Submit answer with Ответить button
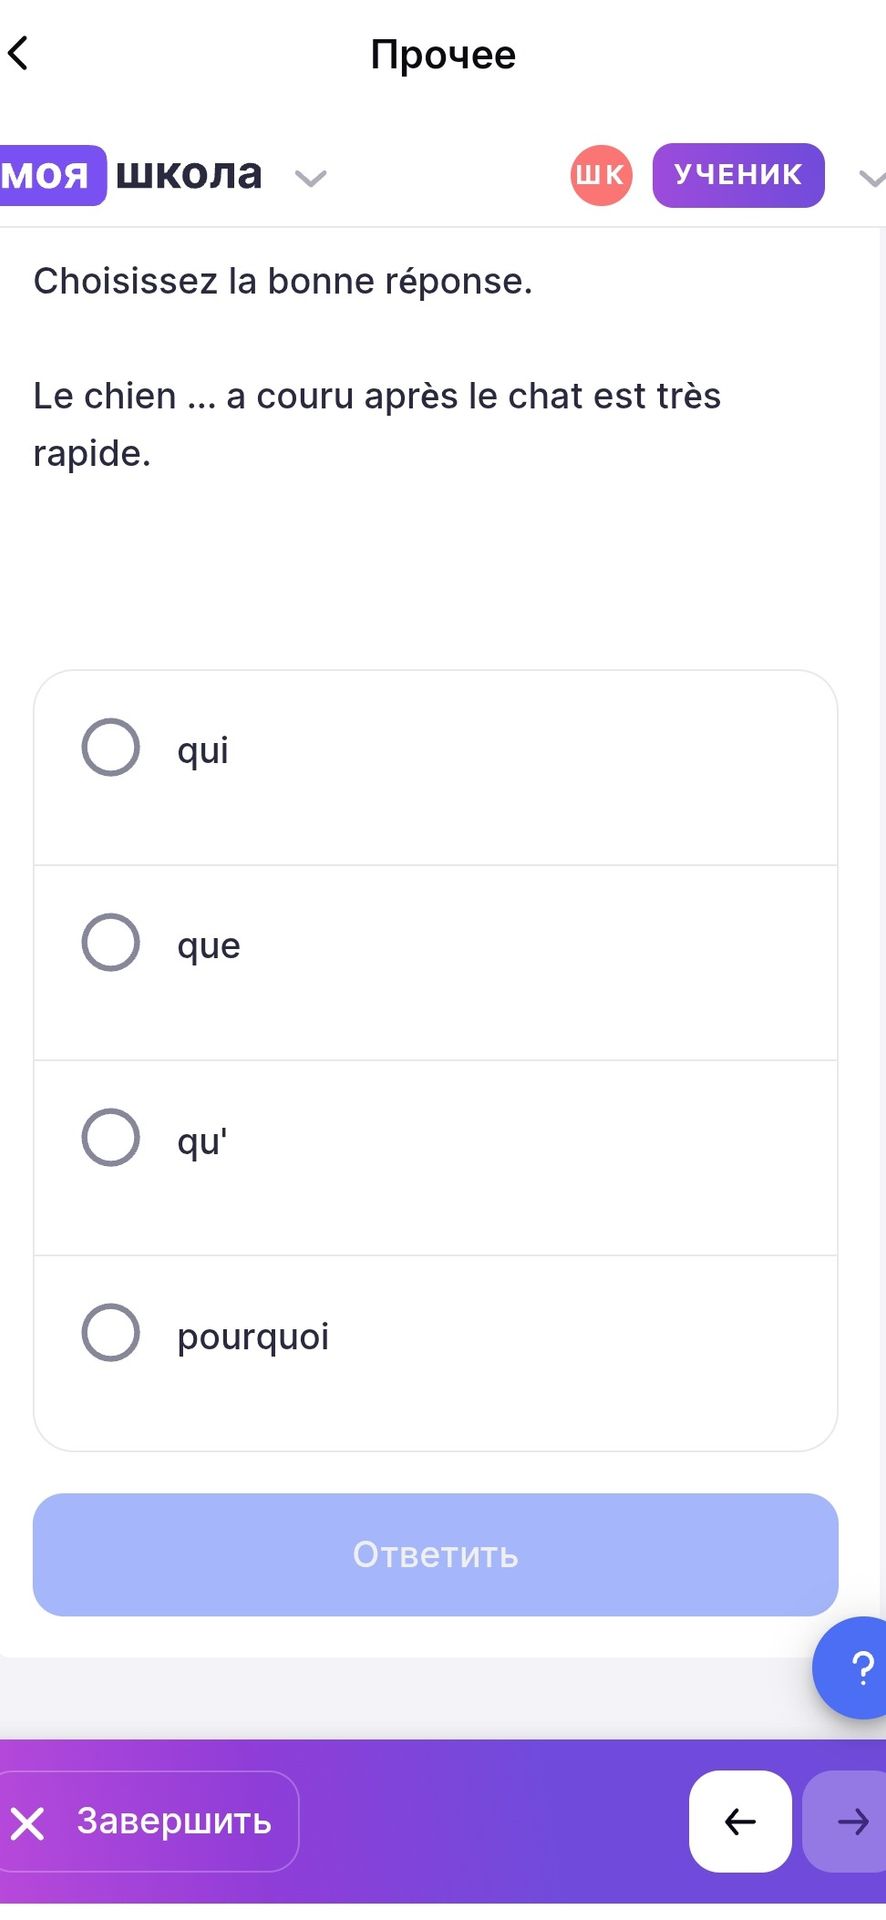 pyautogui.click(x=435, y=1554)
